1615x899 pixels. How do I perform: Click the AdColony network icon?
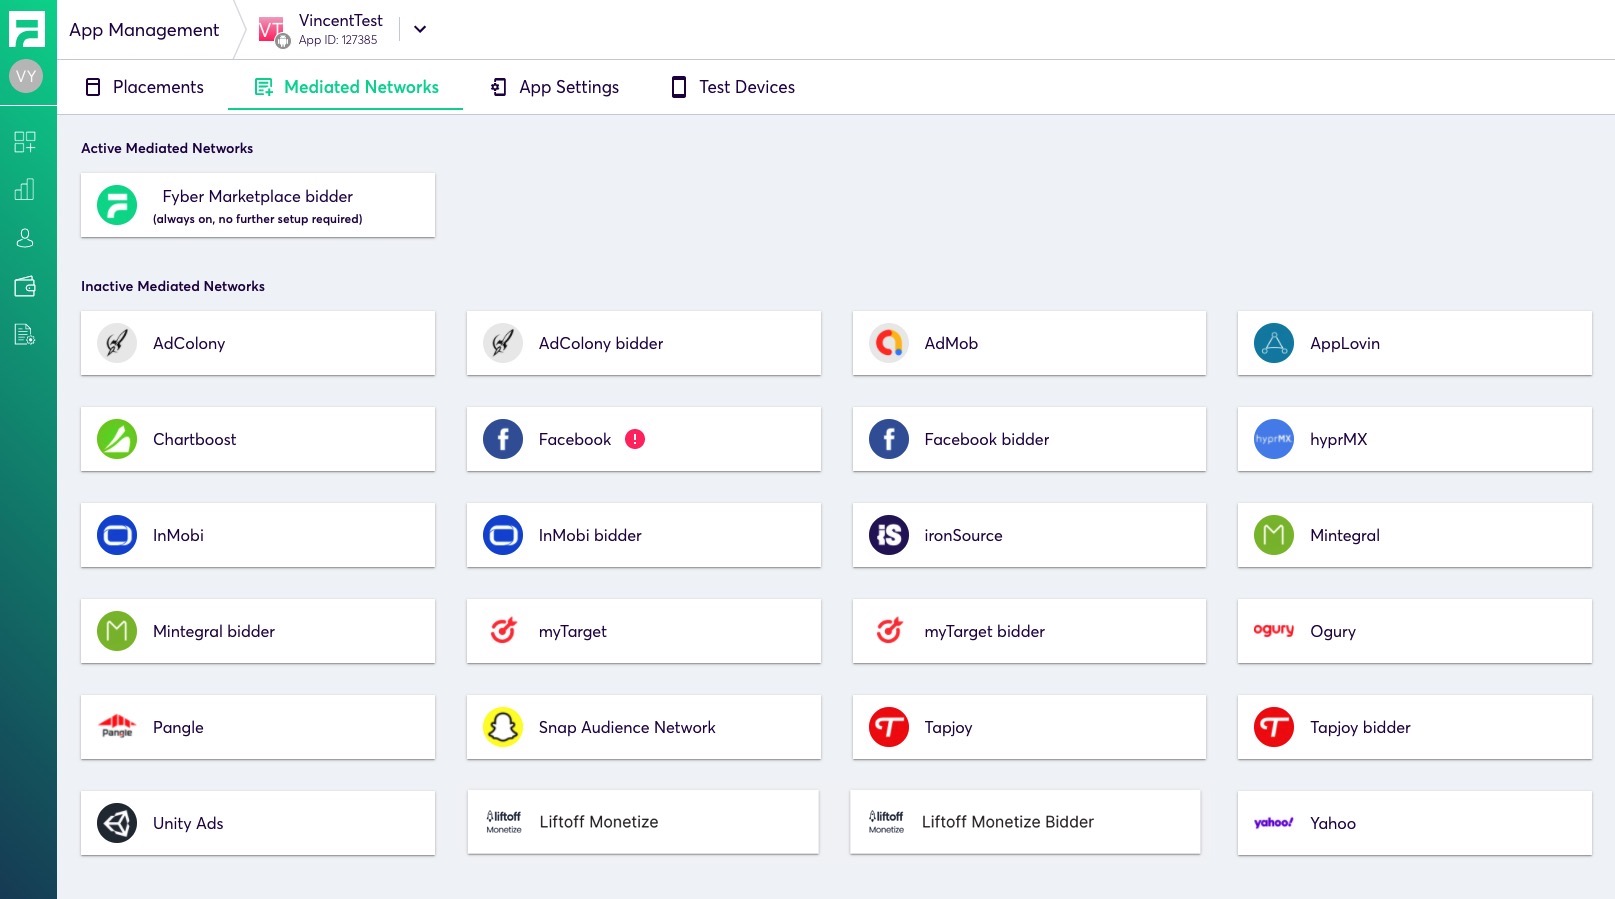tap(117, 343)
